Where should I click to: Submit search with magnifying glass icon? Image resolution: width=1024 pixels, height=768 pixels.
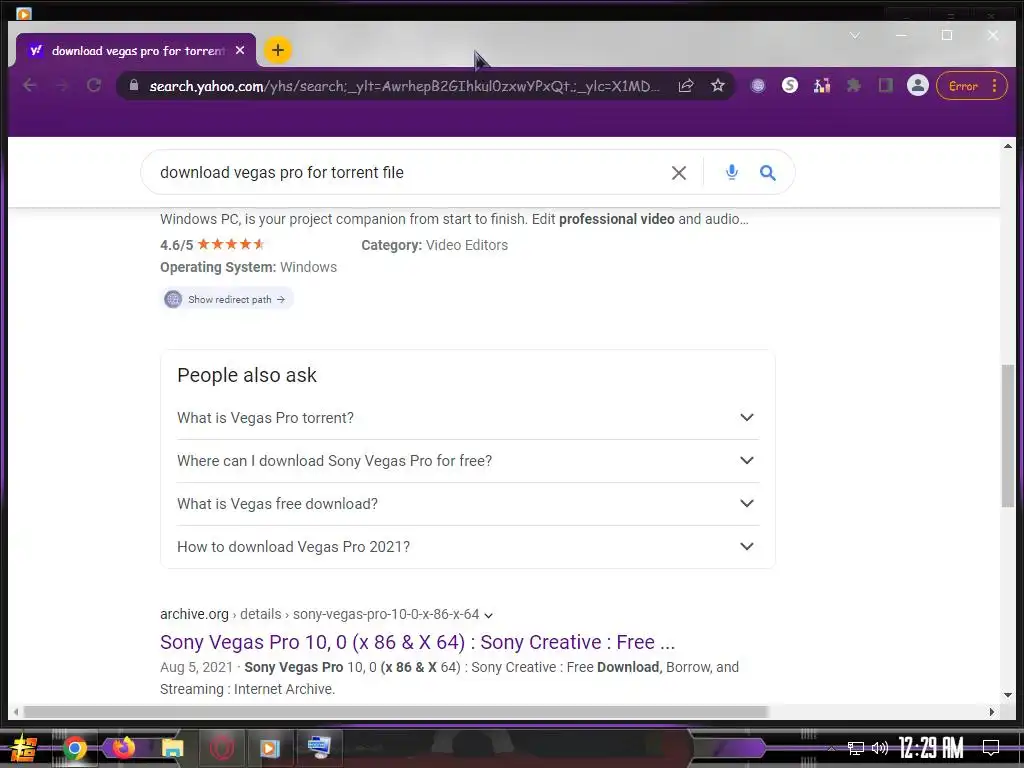click(x=767, y=172)
